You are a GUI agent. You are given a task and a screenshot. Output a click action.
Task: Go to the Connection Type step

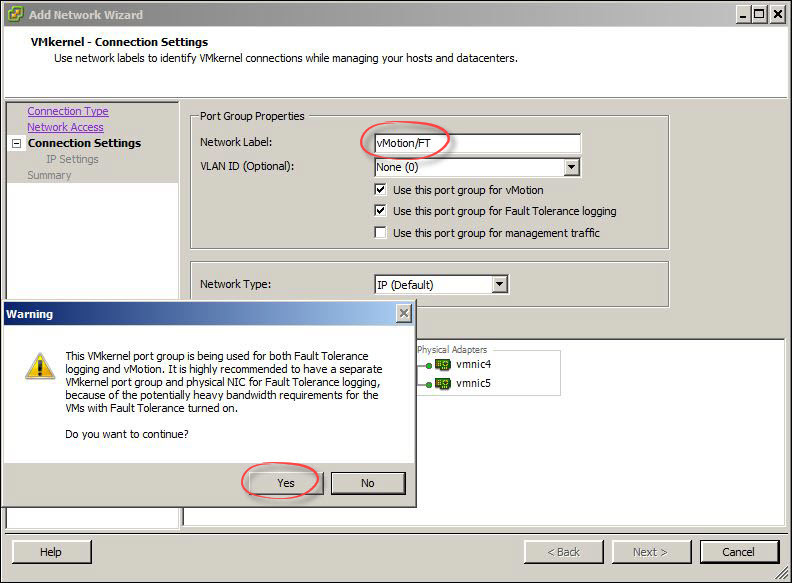(68, 111)
